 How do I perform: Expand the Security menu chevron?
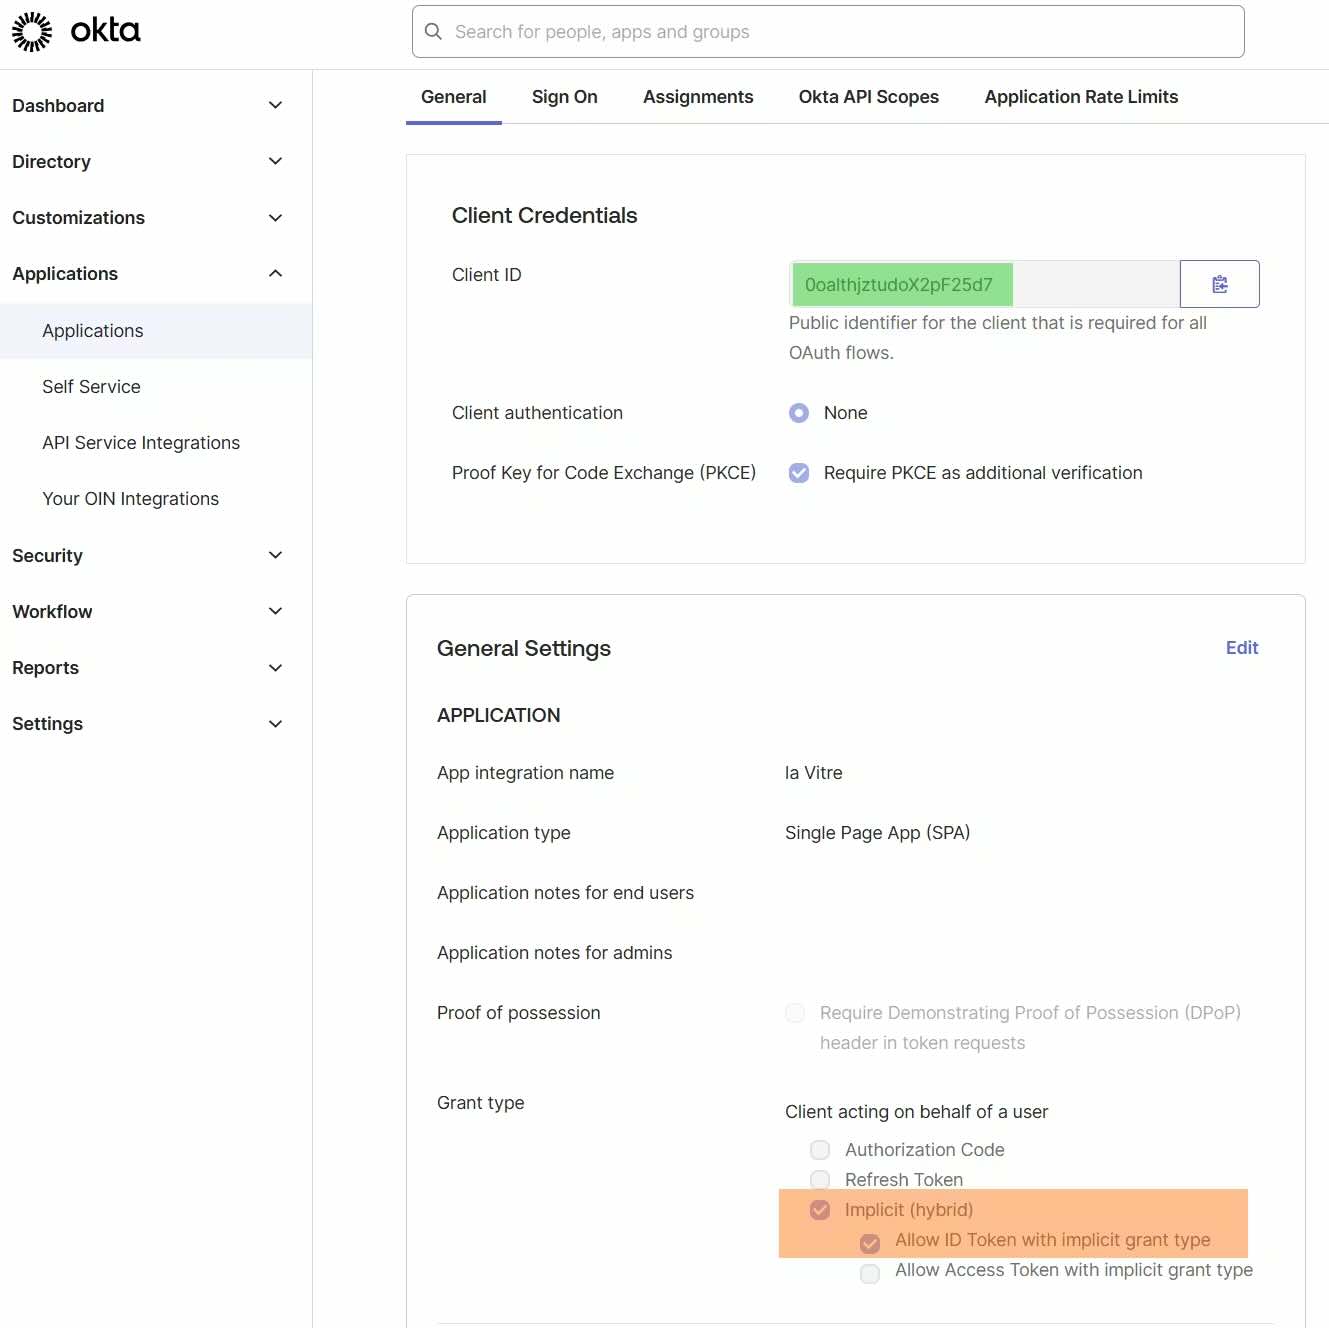point(276,555)
